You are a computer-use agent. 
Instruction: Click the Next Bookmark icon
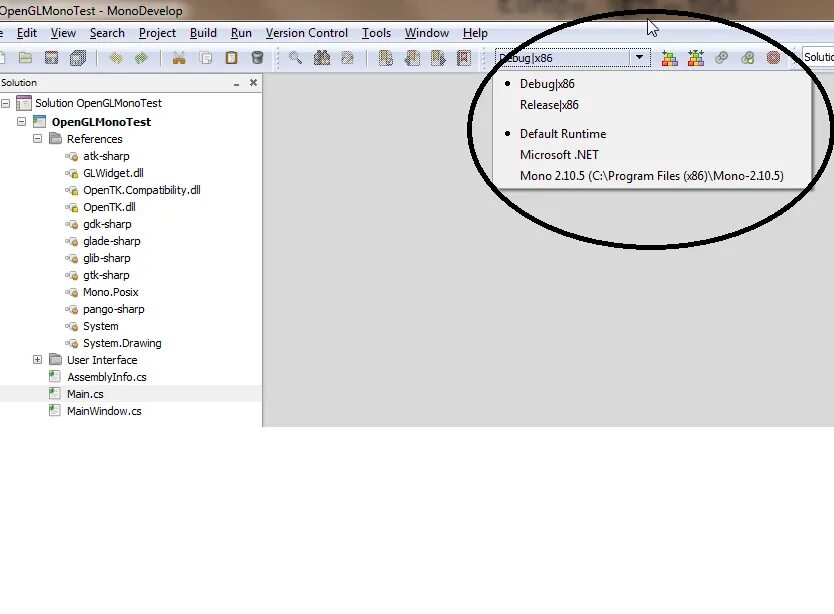438,57
